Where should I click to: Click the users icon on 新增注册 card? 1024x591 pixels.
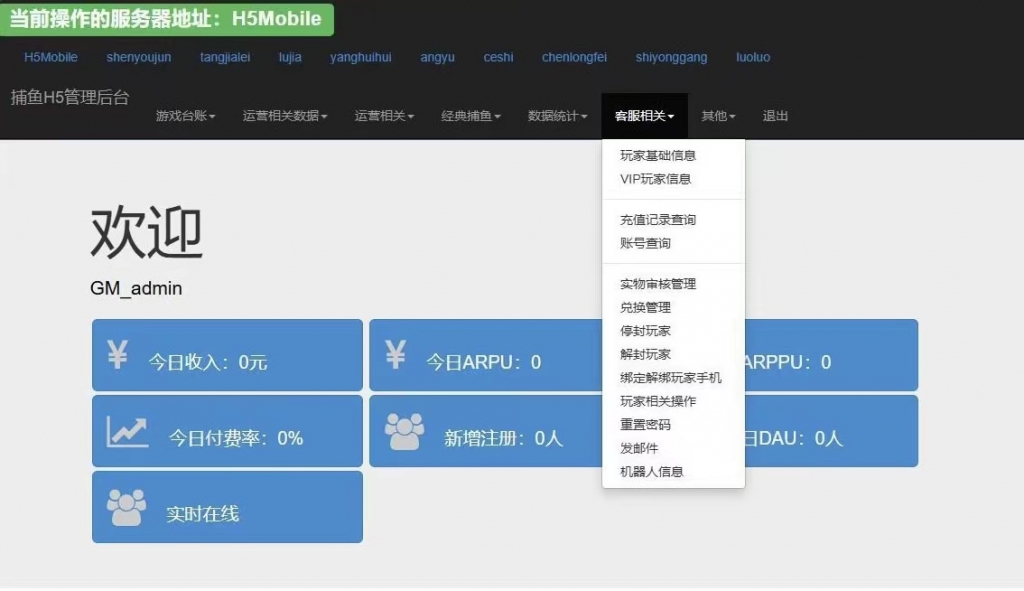point(404,432)
